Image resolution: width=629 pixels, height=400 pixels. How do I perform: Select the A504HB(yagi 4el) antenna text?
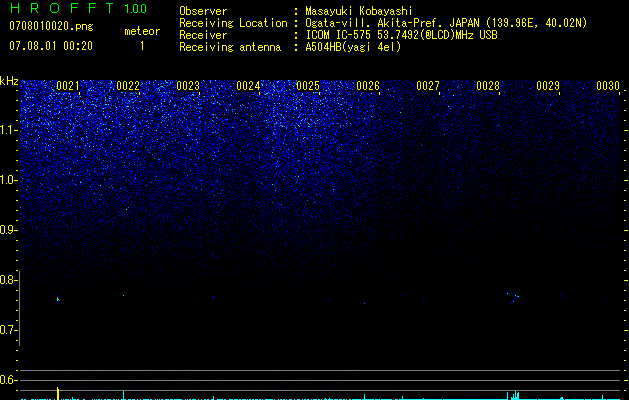(x=353, y=47)
